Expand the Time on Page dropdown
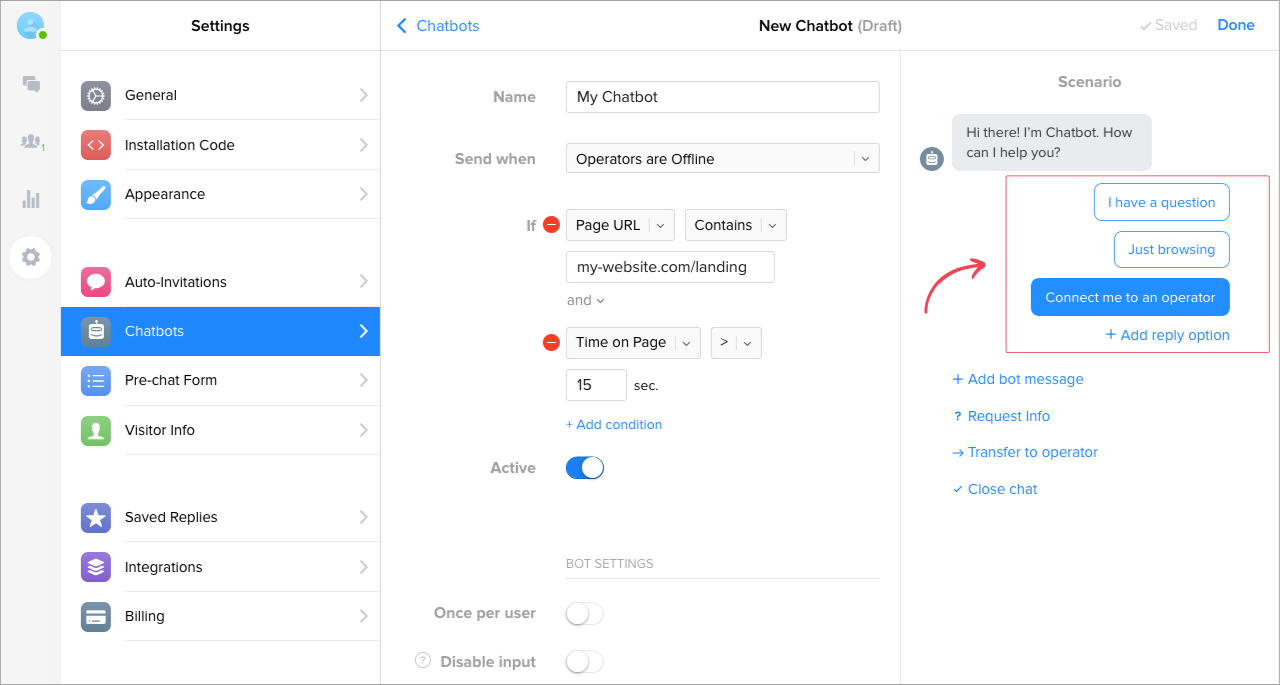The height and width of the screenshot is (685, 1280). pos(633,343)
